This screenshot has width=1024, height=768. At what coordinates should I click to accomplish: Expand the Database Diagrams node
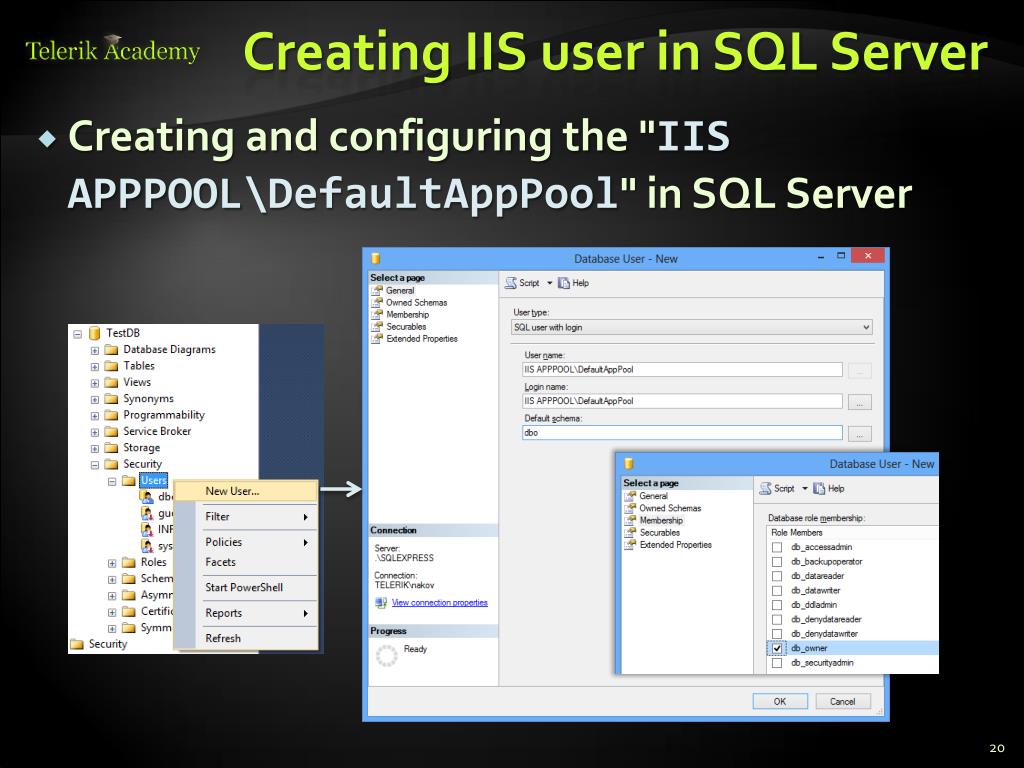95,350
